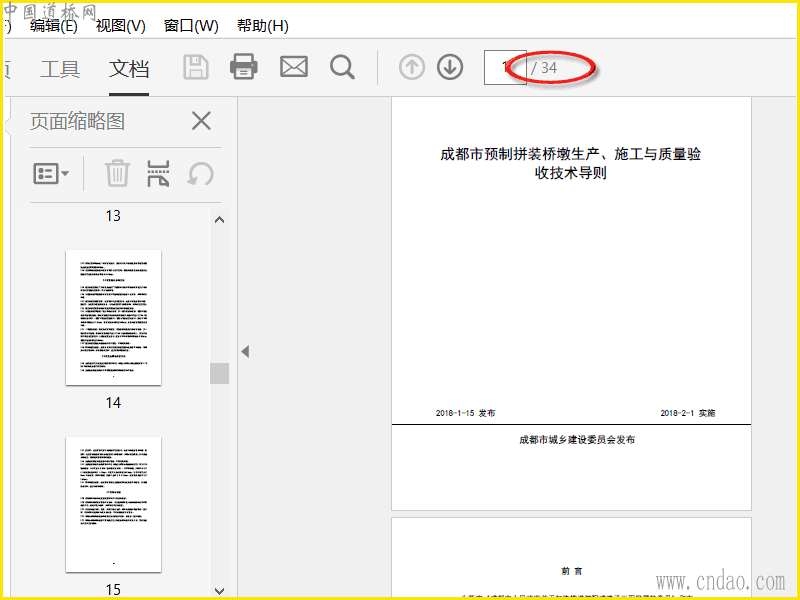Viewport: 800px width, 600px height.
Task: Click the document title 成都市预制拼装桥墩
Action: [x=570, y=163]
